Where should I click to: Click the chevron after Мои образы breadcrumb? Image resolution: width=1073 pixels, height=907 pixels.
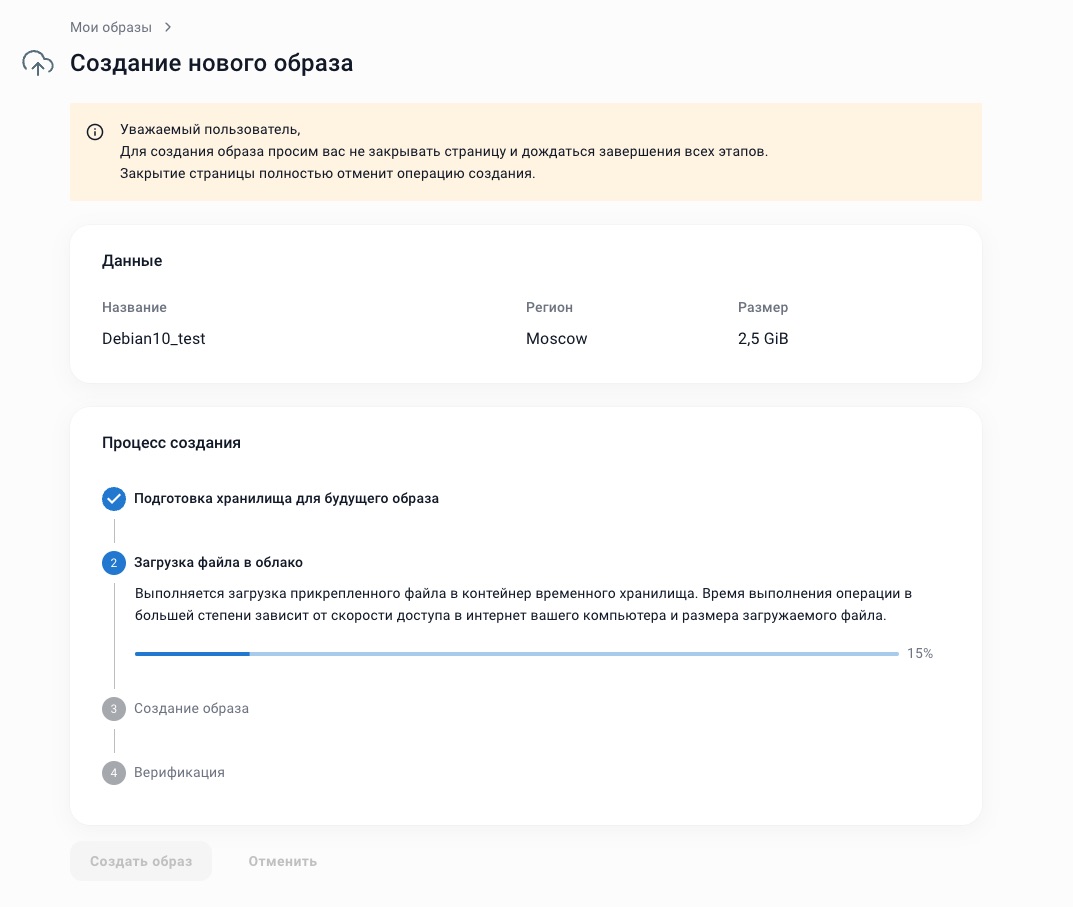167,27
